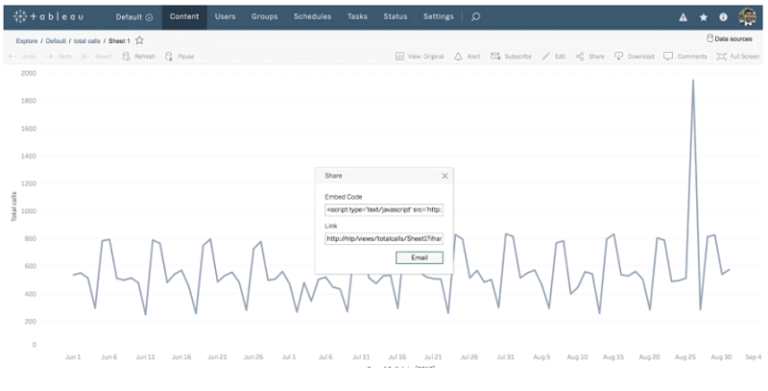This screenshot has height=391, width=768.
Task: Click the Embed Code field
Action: [384, 210]
